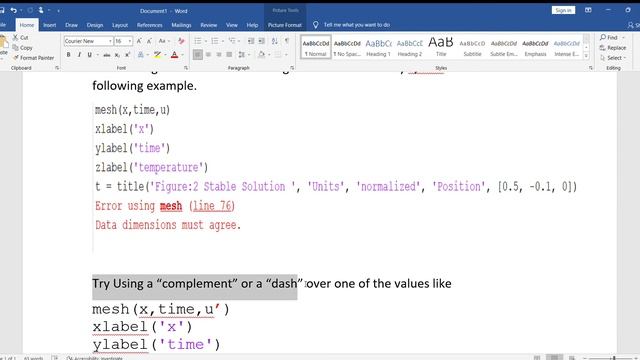640x360 pixels.
Task: Click the 'Data dimensions must agree.' error text
Action: point(168,225)
